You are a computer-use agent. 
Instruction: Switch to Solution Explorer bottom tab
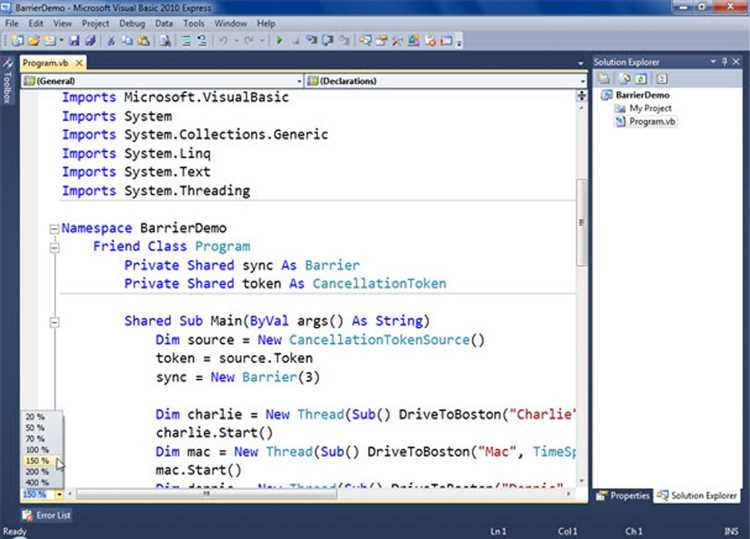click(697, 496)
